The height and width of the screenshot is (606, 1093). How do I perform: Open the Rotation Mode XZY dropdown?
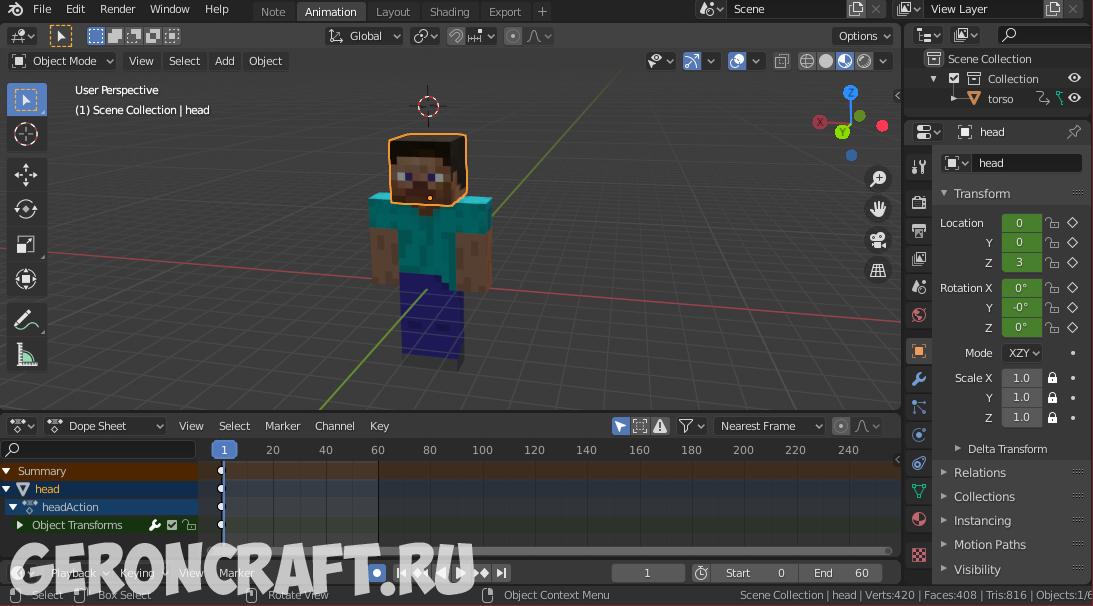(1024, 353)
